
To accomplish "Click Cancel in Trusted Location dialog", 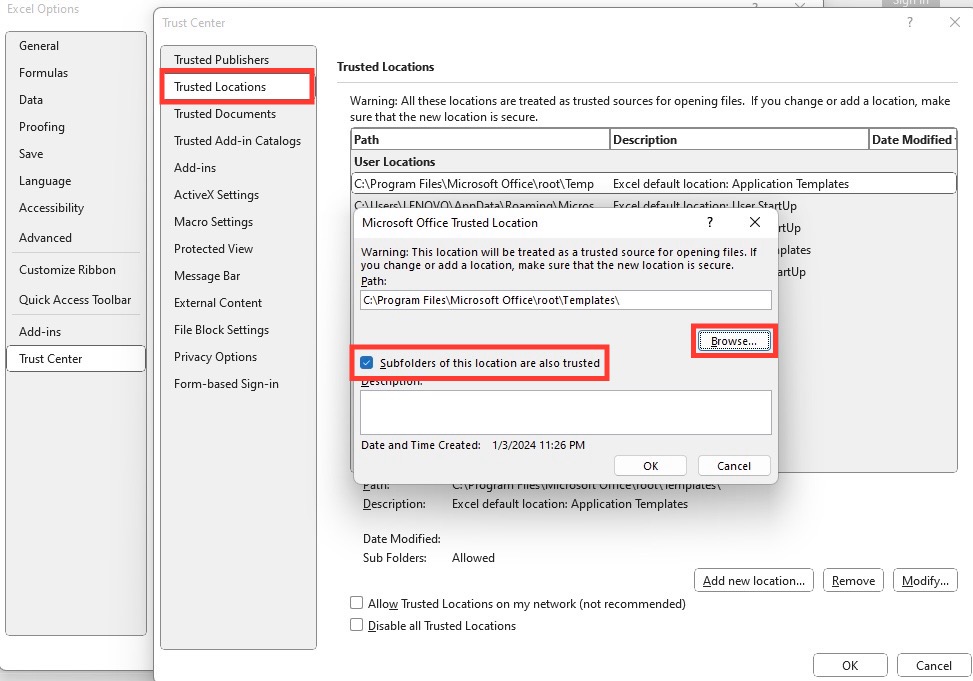I will pos(734,466).
